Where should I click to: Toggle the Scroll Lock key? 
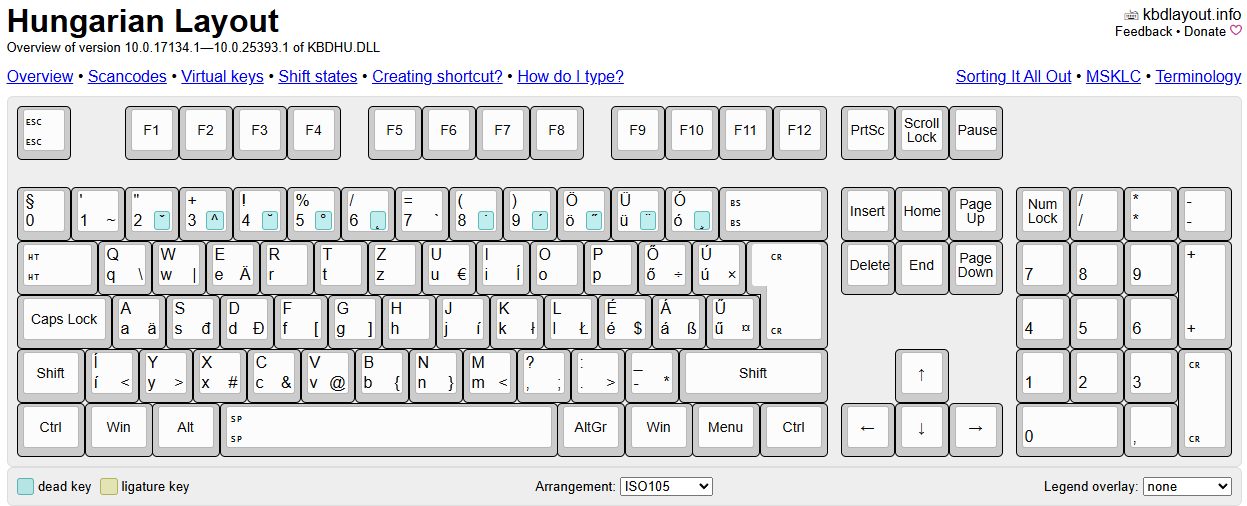921,130
